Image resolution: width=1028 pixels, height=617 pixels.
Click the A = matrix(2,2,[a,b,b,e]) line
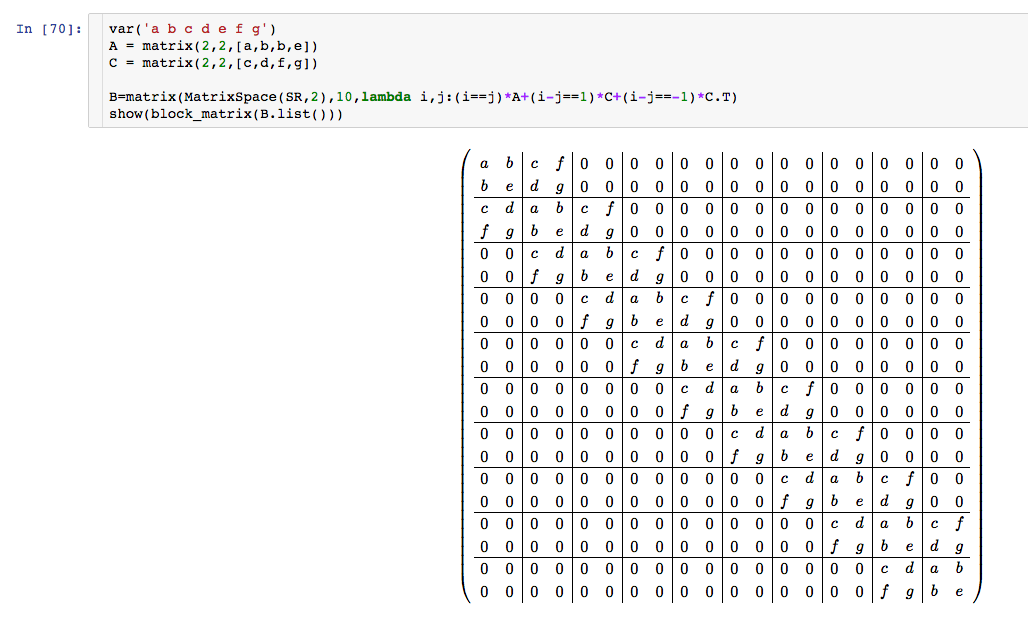(214, 46)
